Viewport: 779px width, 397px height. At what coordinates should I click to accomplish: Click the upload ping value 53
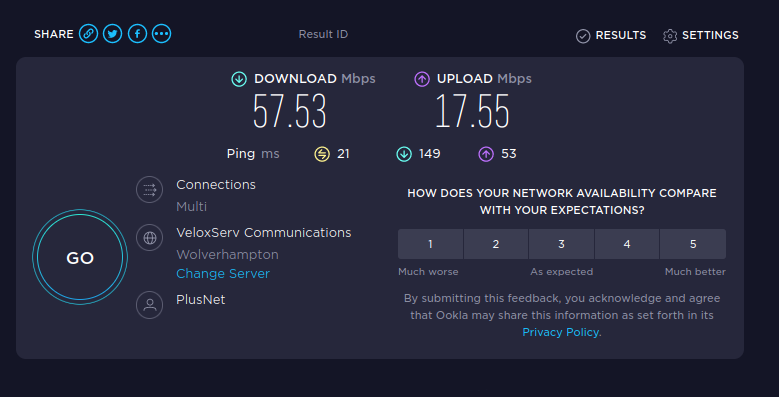point(509,154)
